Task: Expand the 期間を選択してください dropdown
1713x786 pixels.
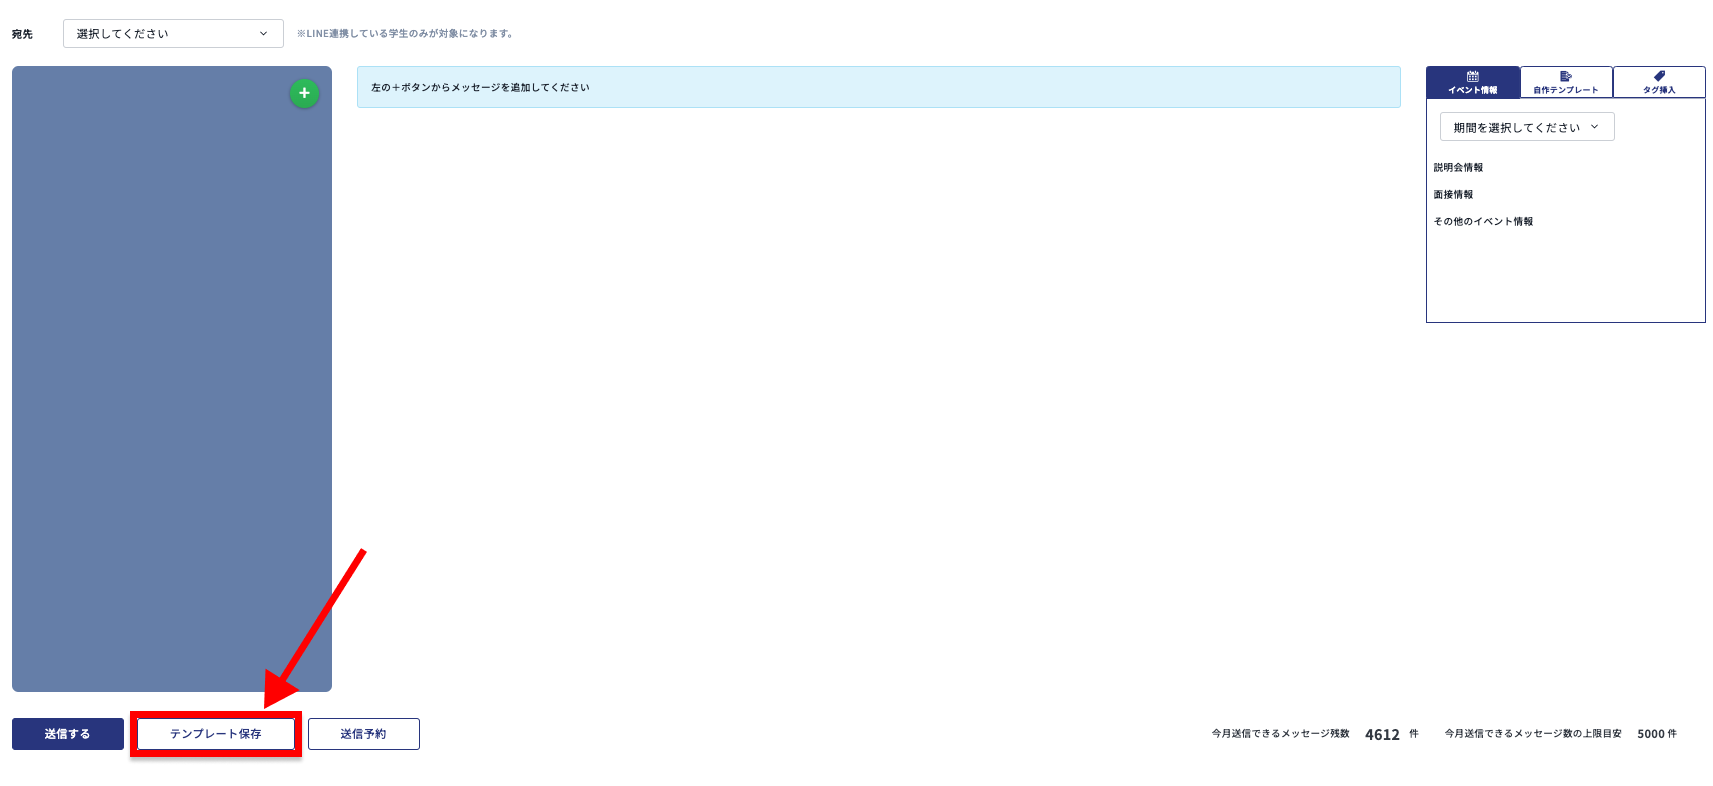Action: pos(1526,127)
